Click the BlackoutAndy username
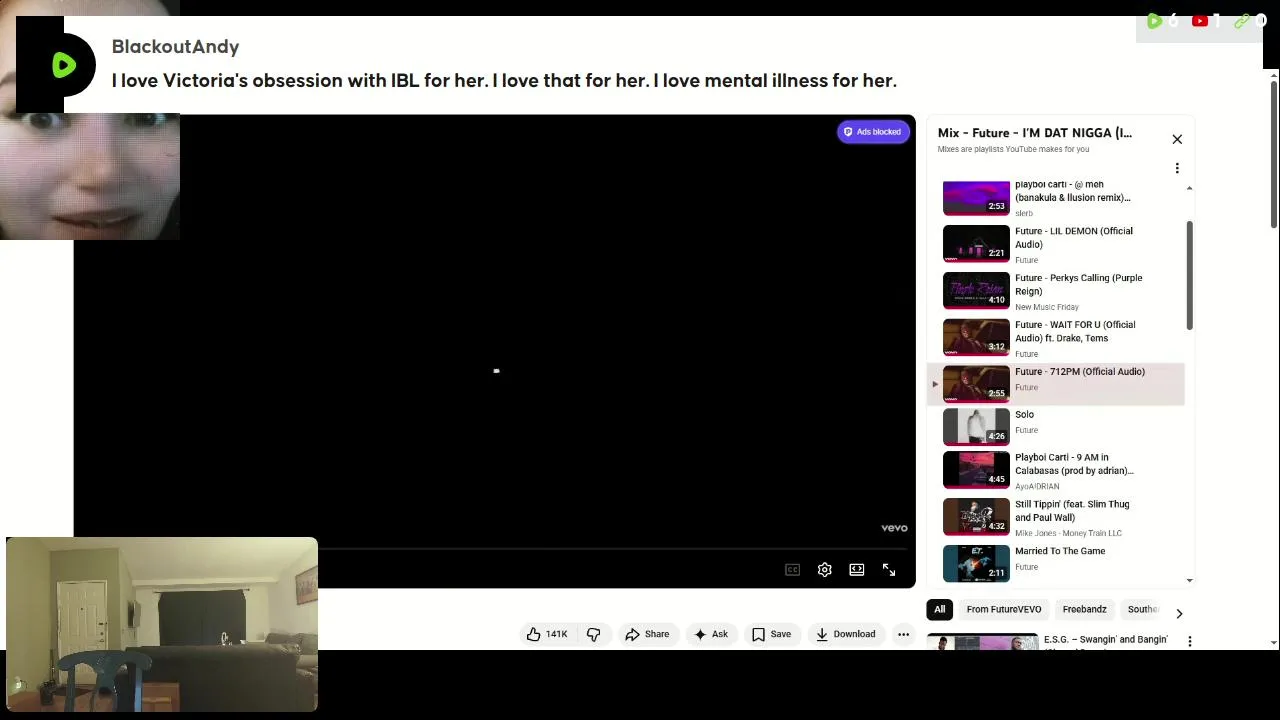This screenshot has width=1280, height=720. [x=175, y=47]
